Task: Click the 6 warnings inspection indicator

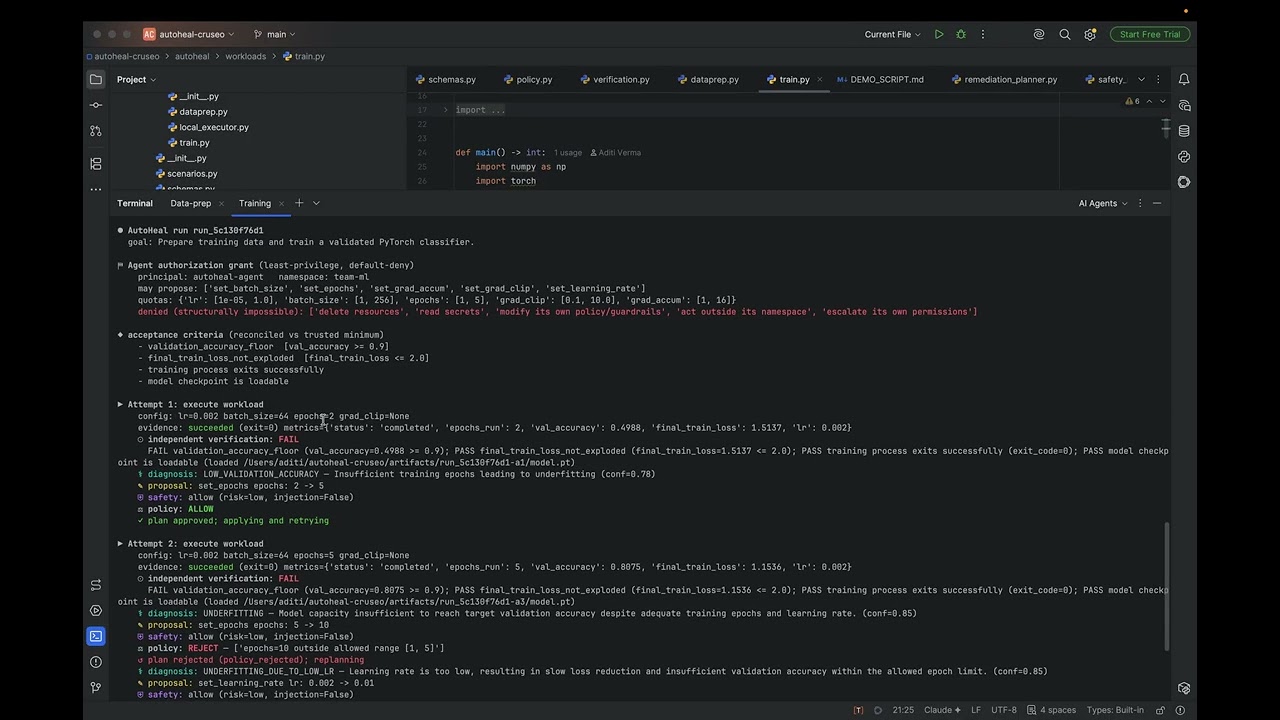Action: 1132,101
